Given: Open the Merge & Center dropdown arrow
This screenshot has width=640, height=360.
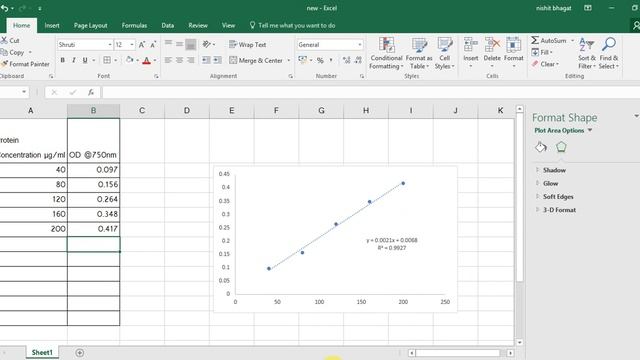Looking at the screenshot, I should (x=289, y=60).
